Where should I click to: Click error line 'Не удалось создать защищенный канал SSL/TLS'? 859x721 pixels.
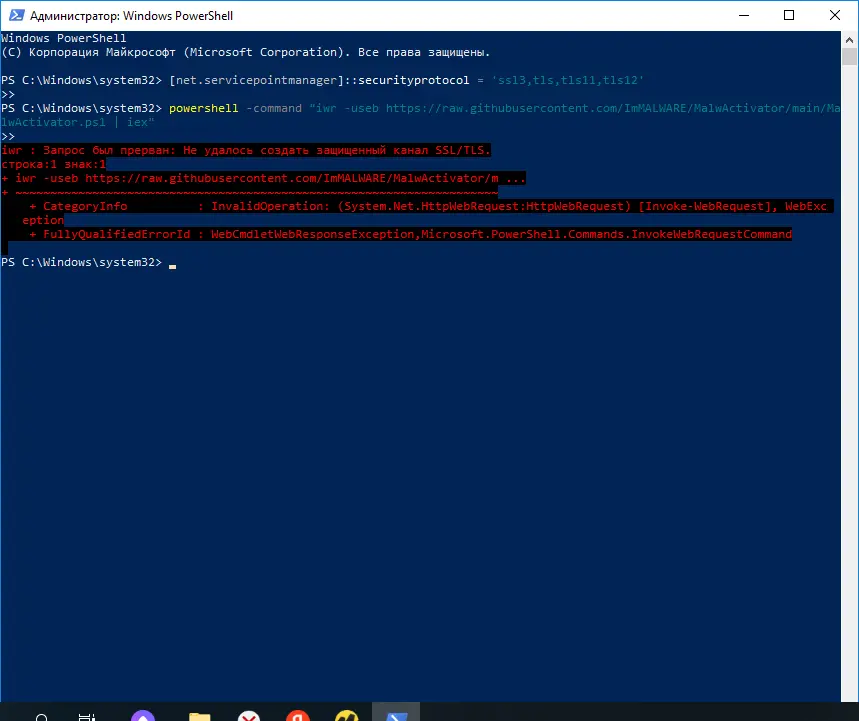337,150
